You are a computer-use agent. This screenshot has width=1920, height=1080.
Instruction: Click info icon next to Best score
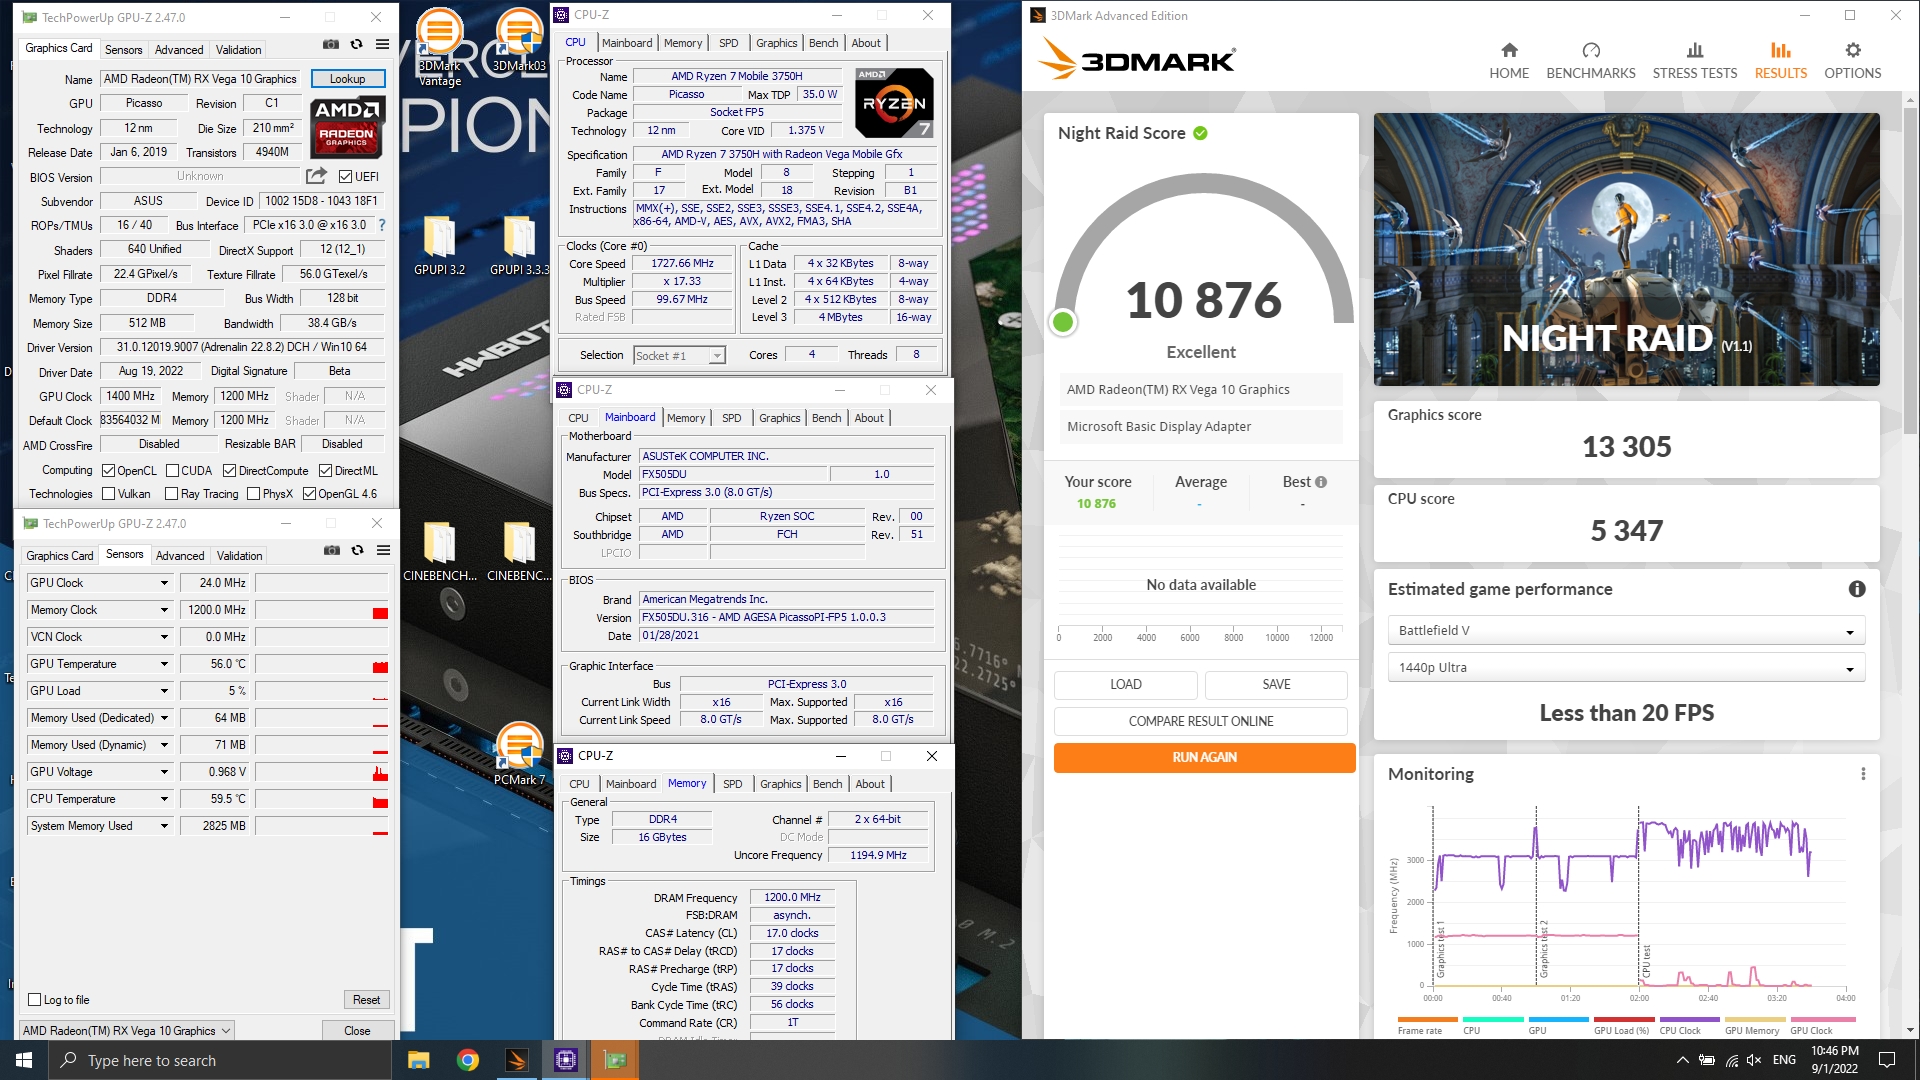pos(1321,482)
